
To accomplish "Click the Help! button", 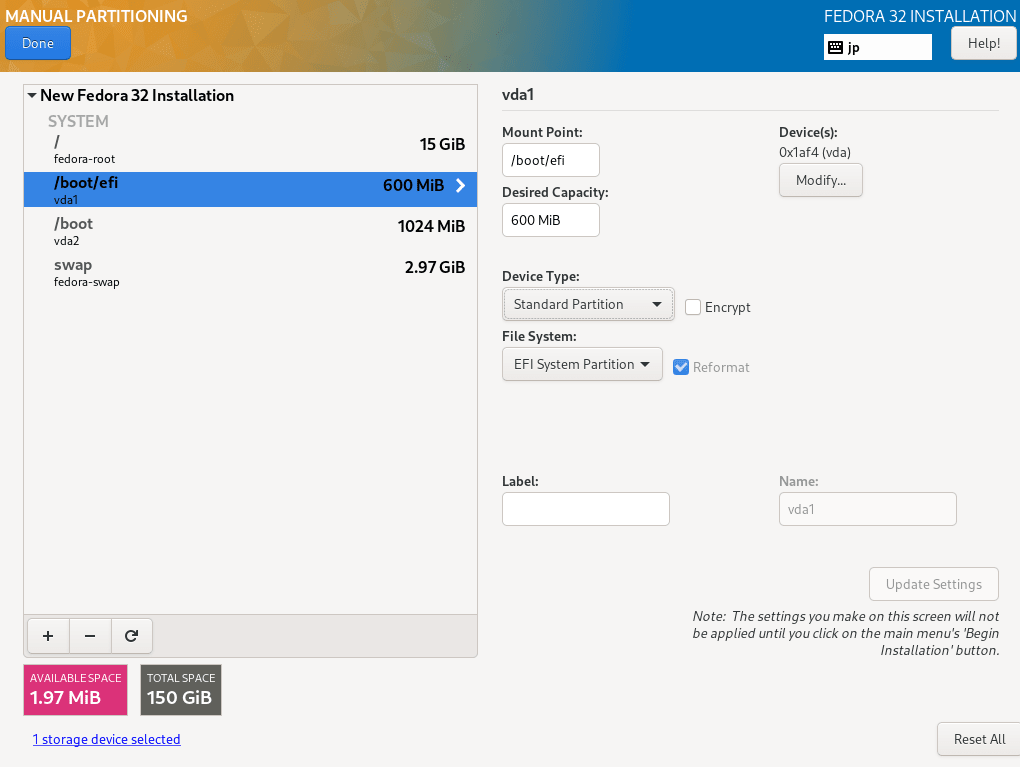I will (984, 44).
